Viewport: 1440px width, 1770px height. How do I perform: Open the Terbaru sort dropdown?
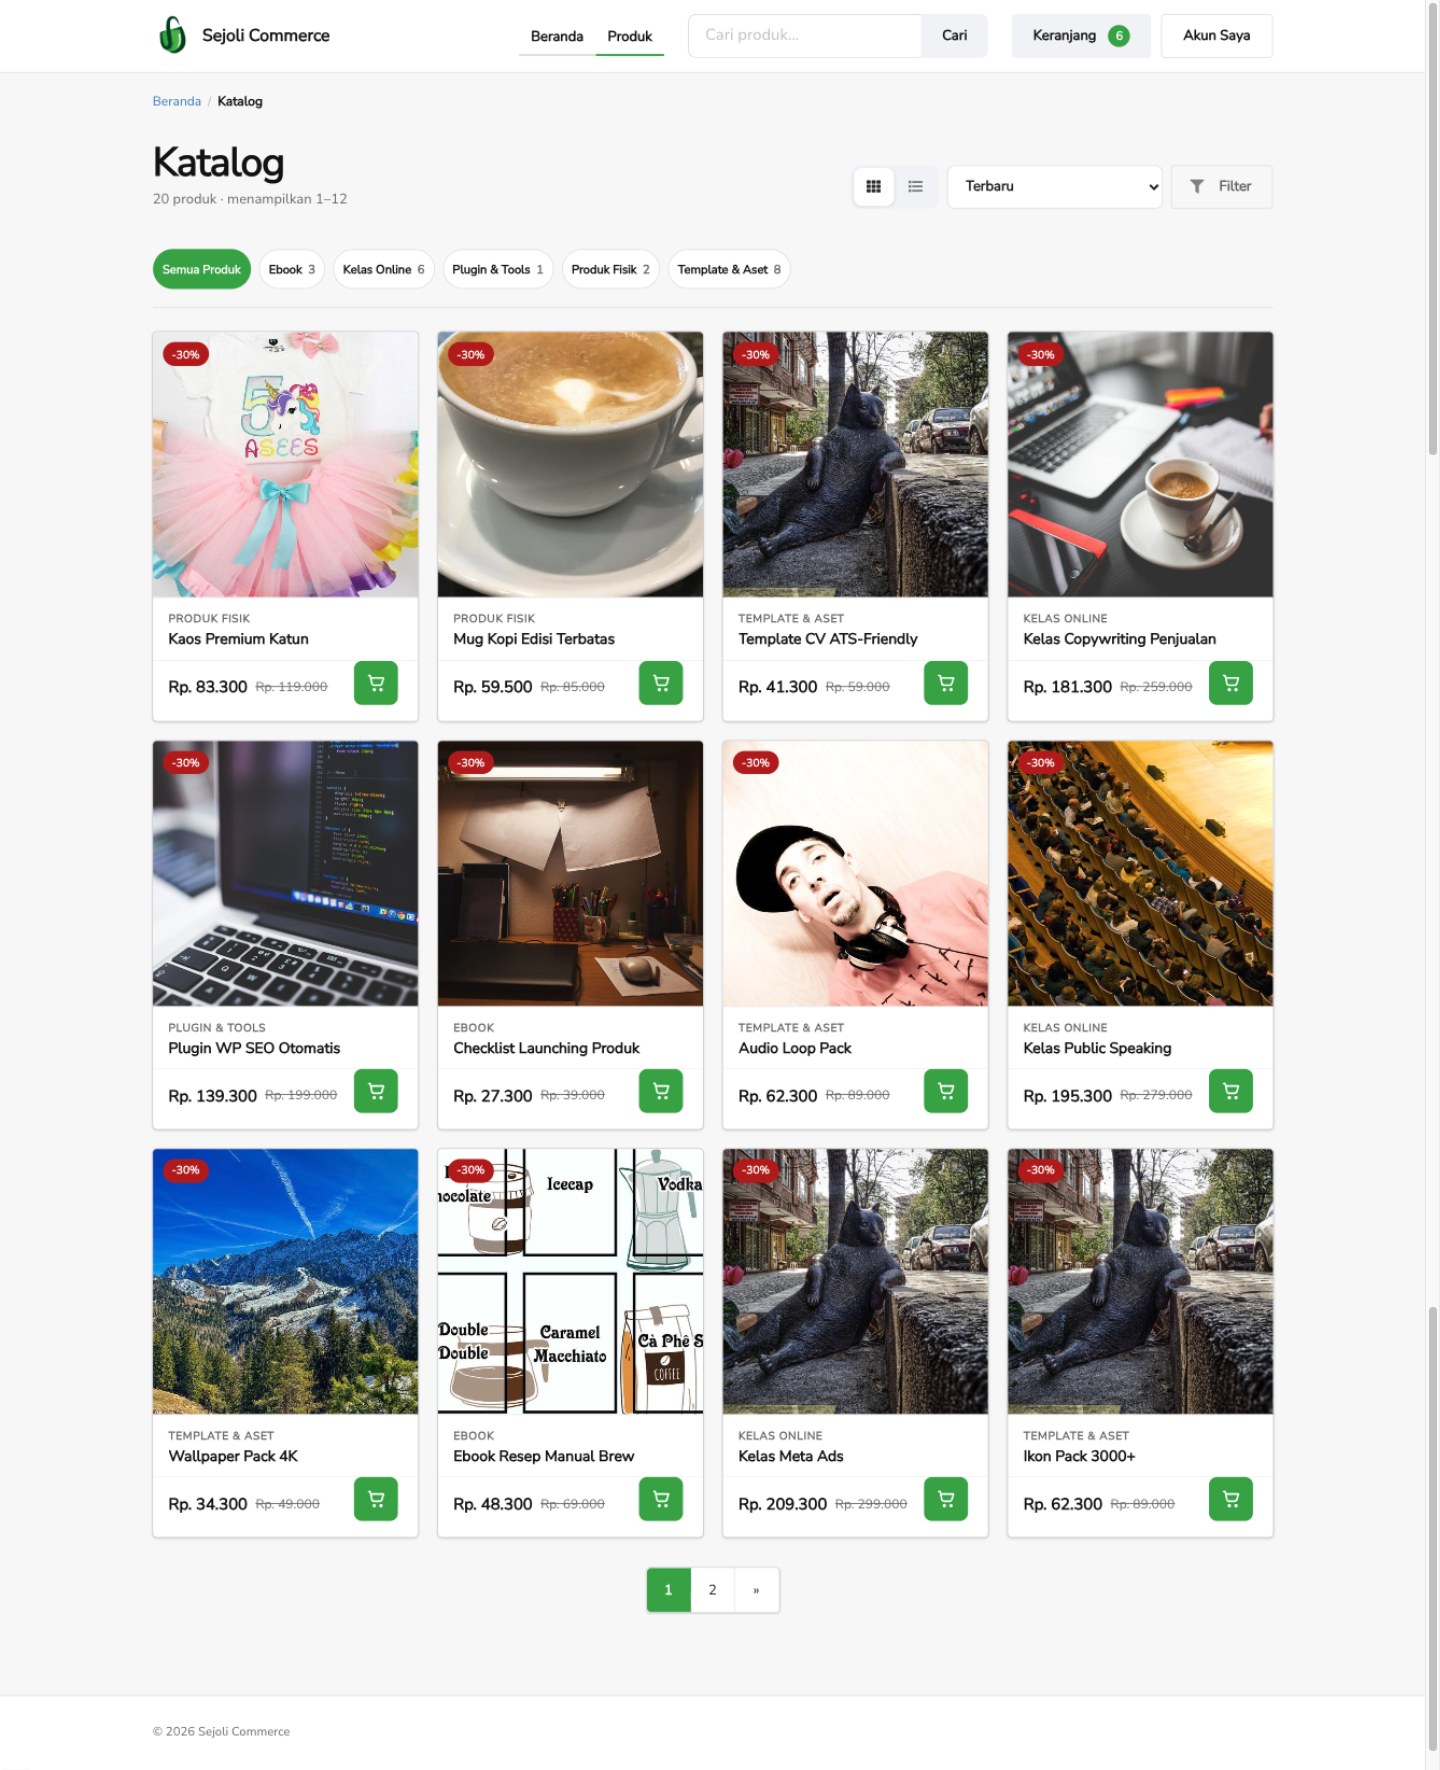click(1054, 186)
